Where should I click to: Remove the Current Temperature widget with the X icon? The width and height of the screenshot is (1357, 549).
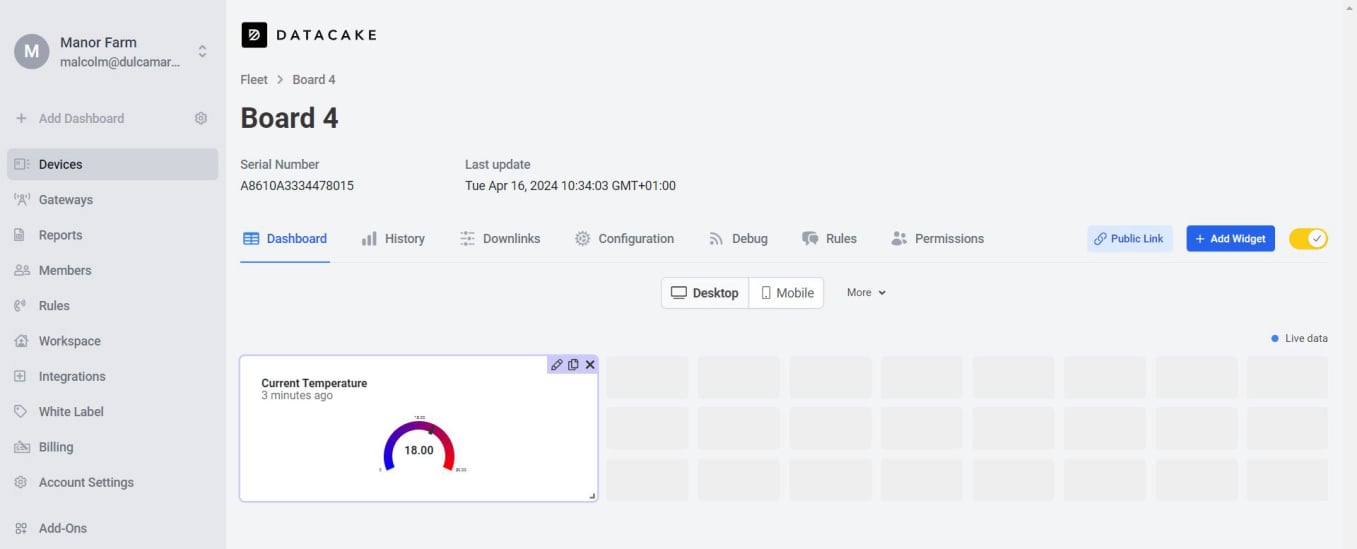point(590,365)
